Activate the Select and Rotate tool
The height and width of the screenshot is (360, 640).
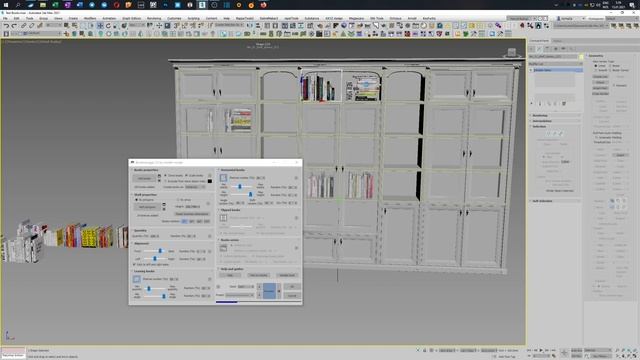[x=108, y=26]
